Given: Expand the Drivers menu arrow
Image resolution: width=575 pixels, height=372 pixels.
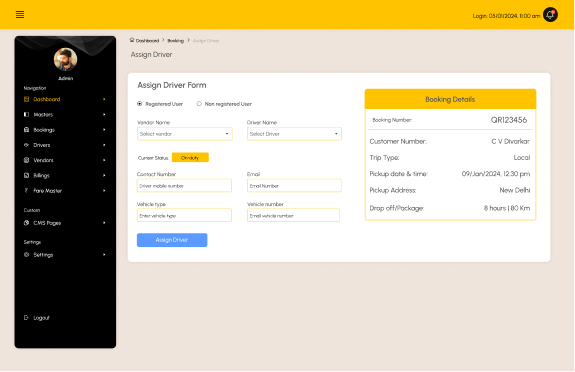Looking at the screenshot, I should (104, 145).
